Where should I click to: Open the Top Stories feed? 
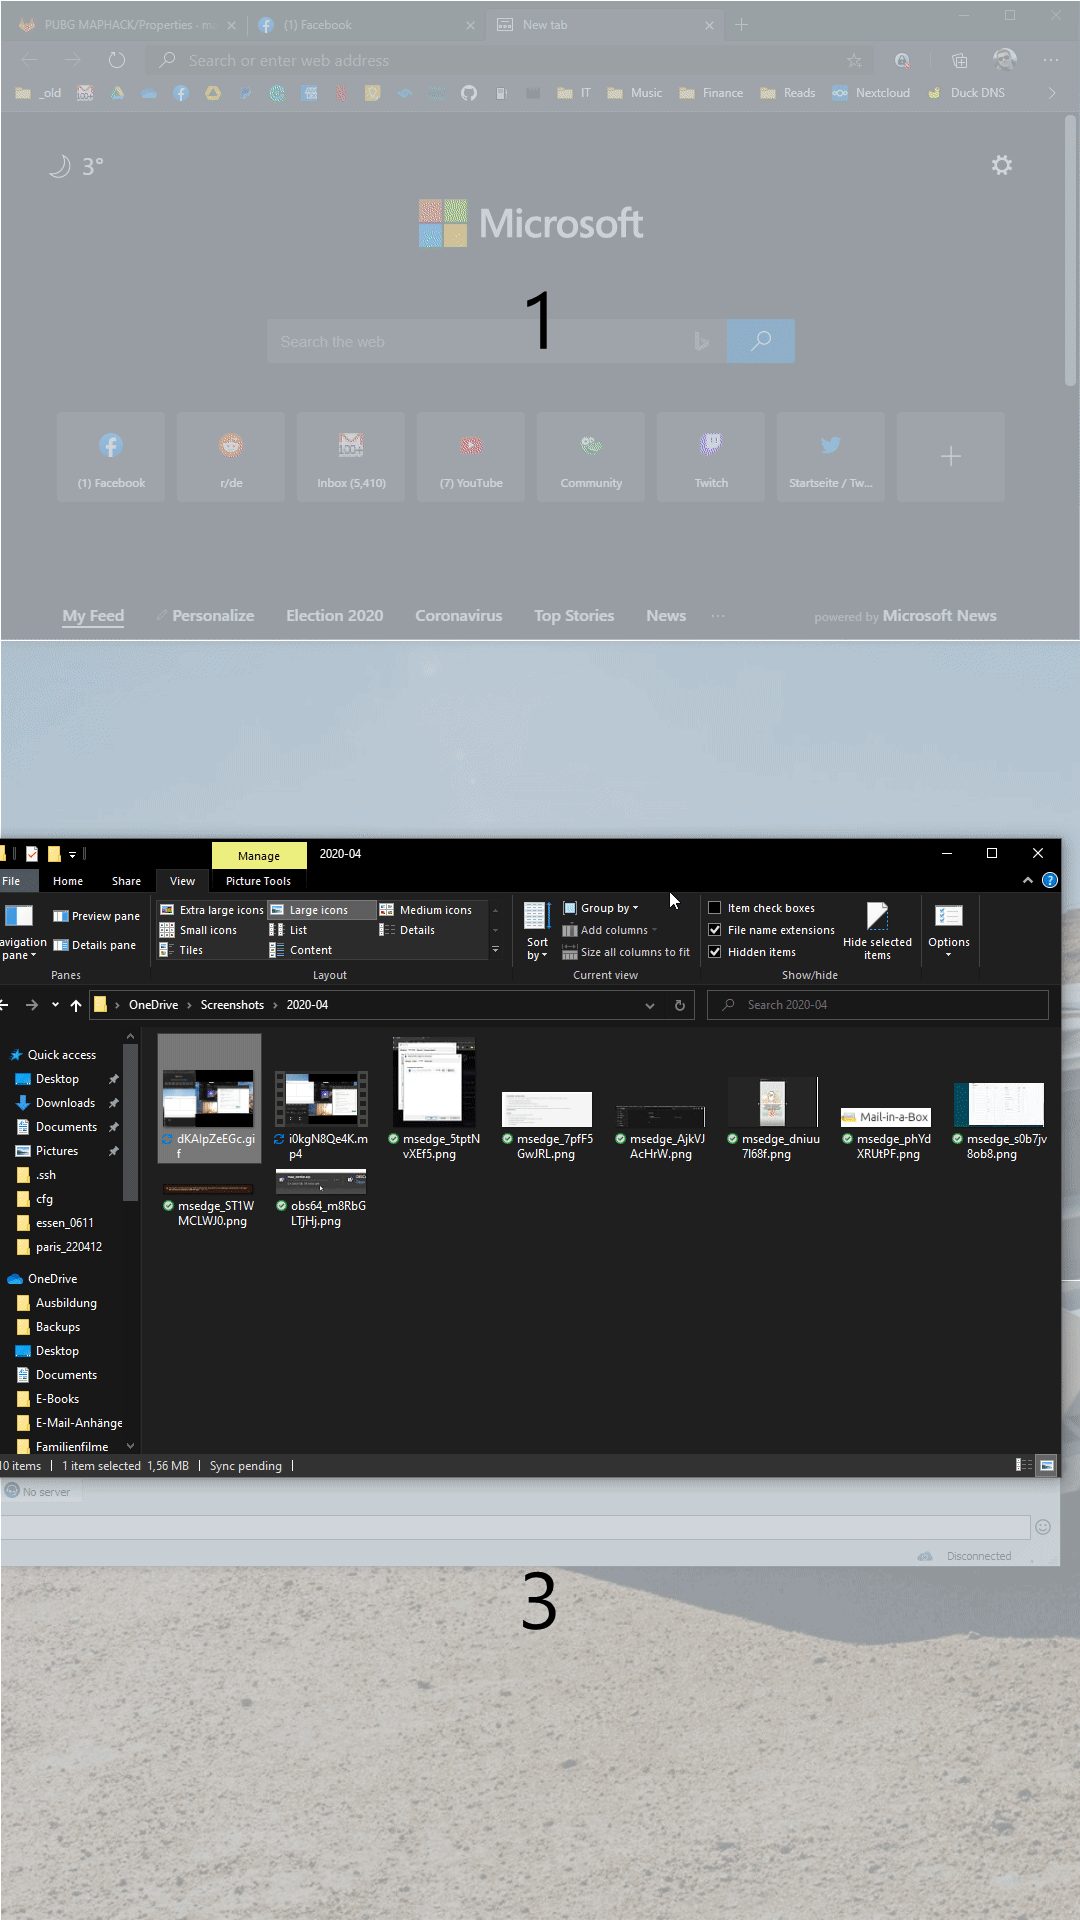coord(574,616)
